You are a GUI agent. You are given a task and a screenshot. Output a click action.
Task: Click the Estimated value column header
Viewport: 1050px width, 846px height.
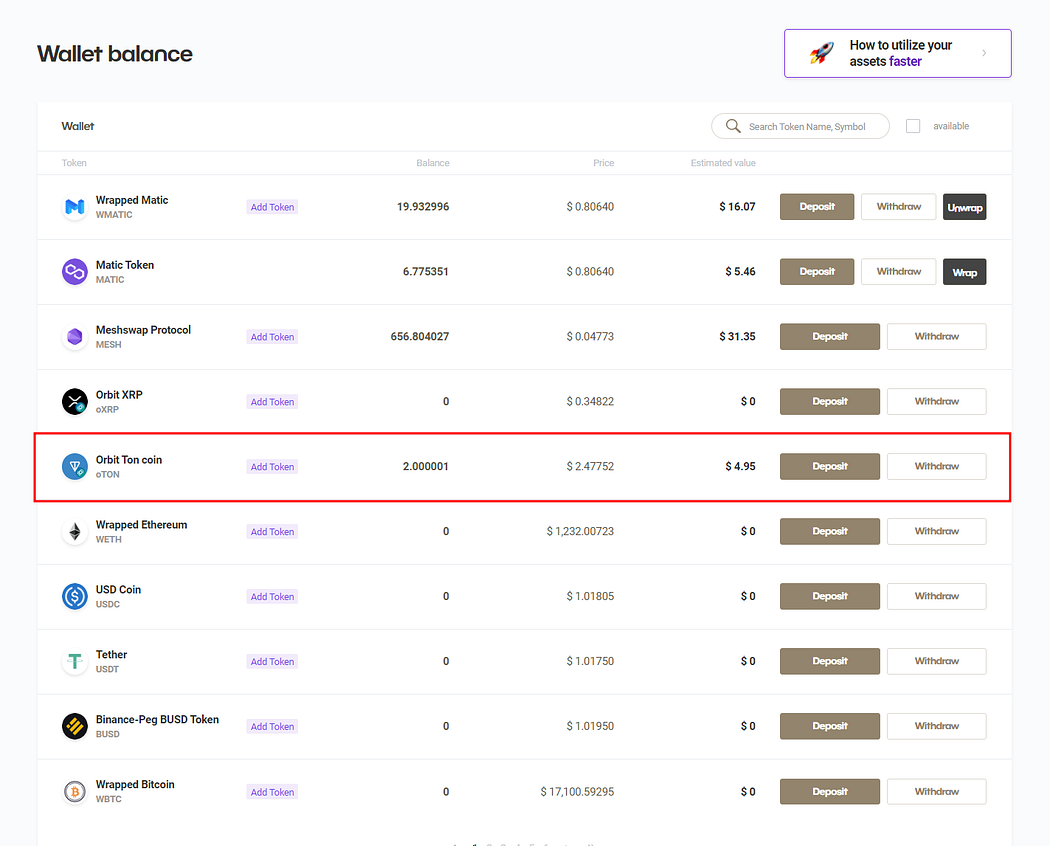(x=723, y=163)
